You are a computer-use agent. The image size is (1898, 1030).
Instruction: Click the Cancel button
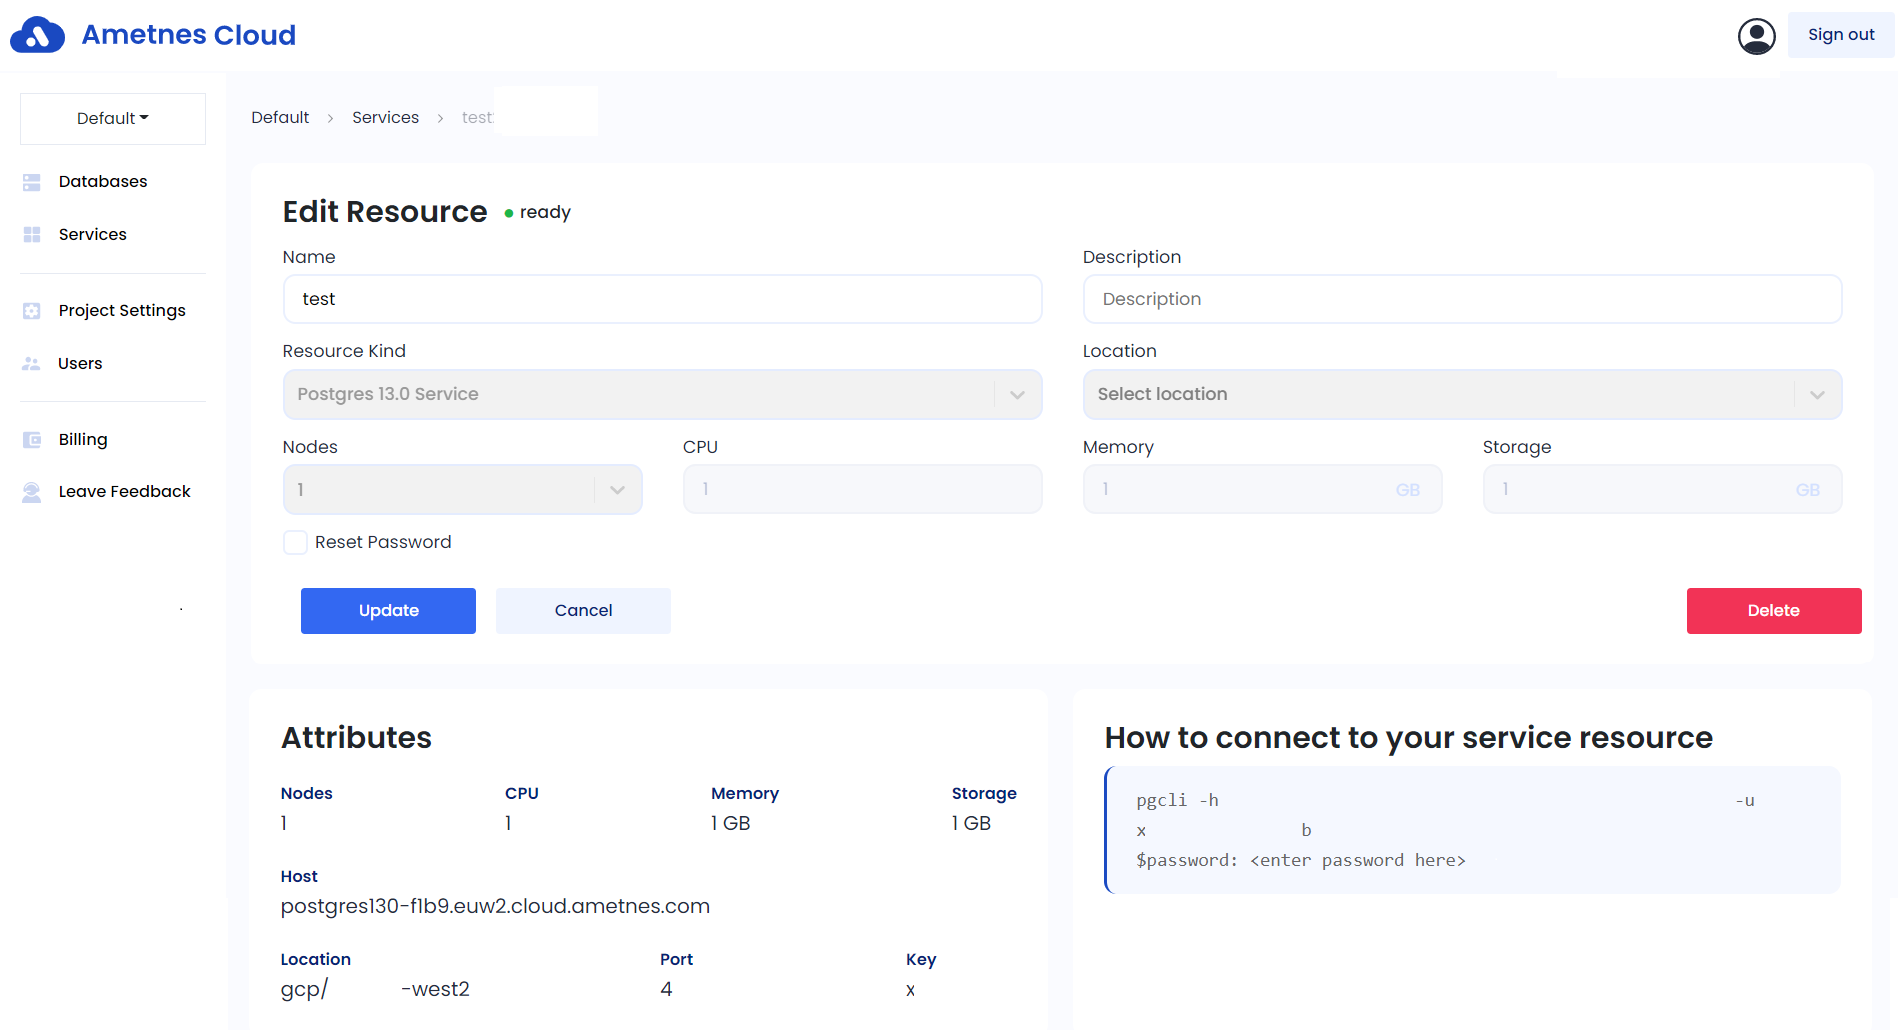tap(583, 611)
